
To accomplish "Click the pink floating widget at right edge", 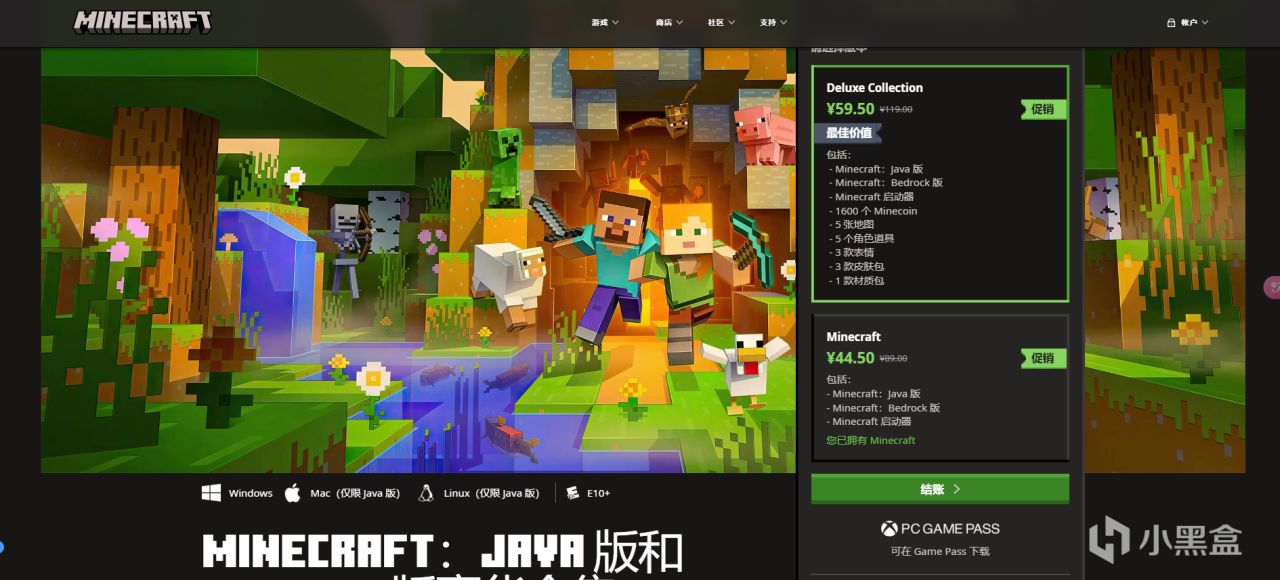I will [x=1272, y=287].
